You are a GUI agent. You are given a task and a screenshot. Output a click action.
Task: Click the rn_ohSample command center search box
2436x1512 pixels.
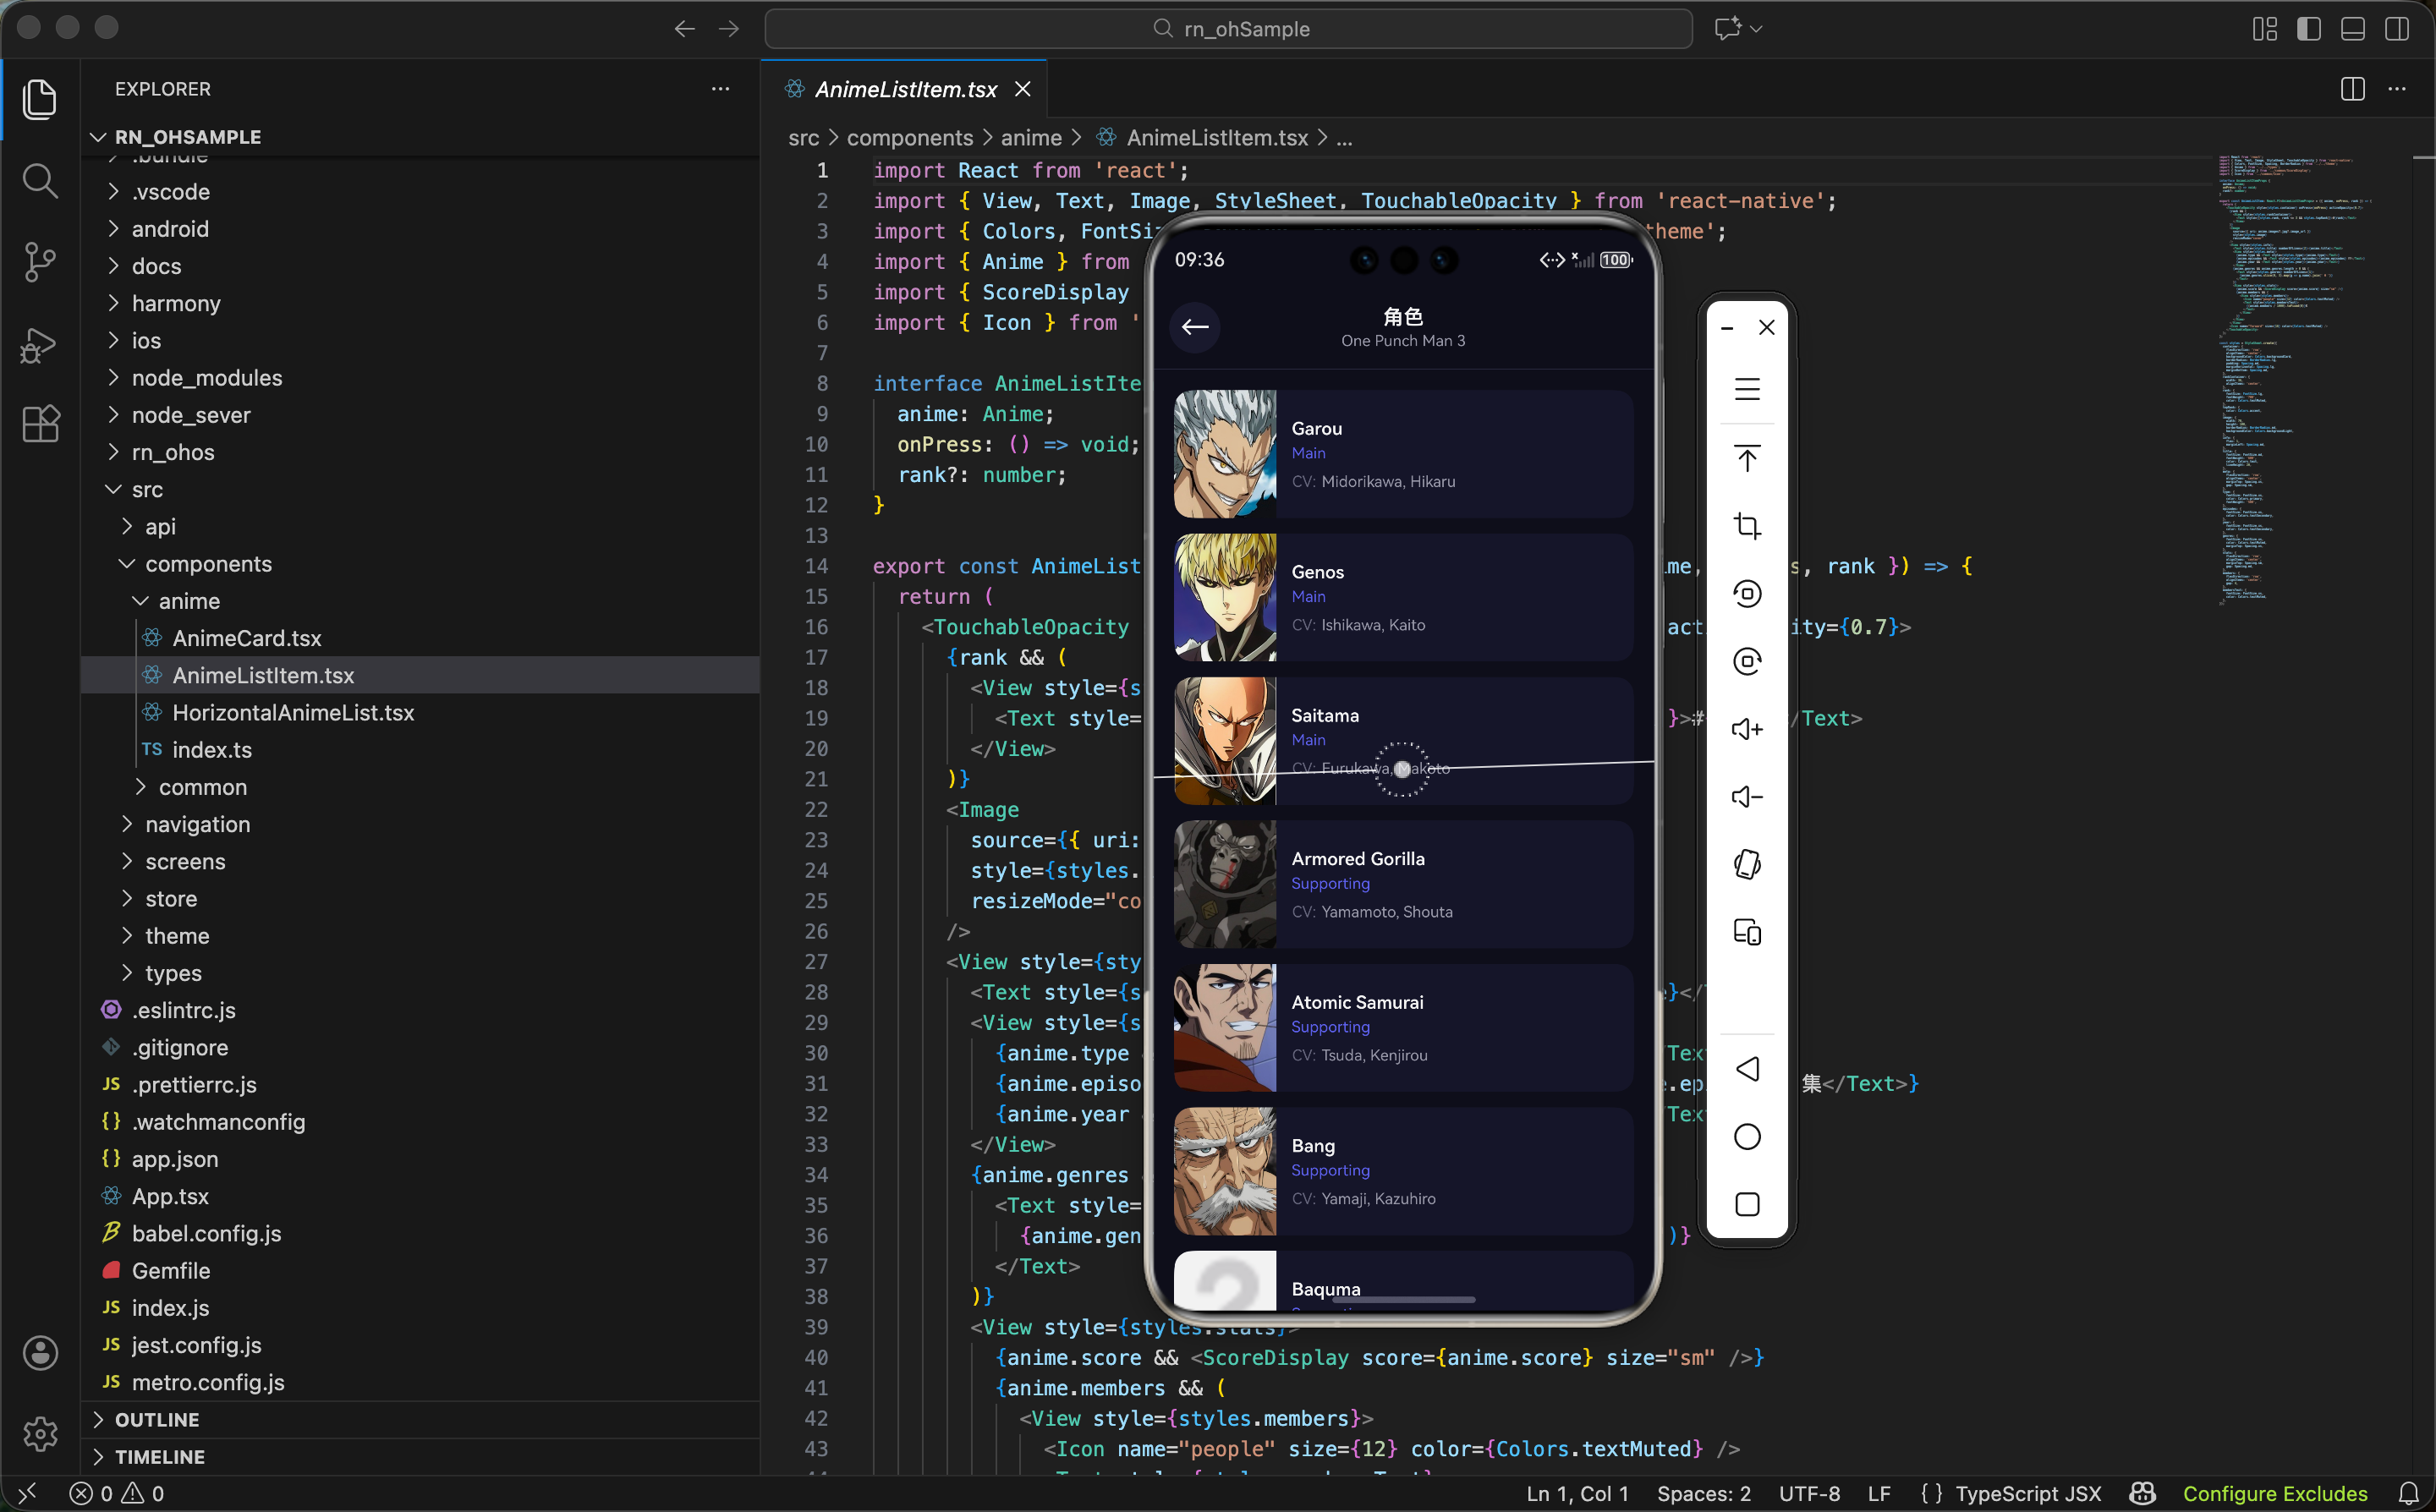click(x=1228, y=29)
